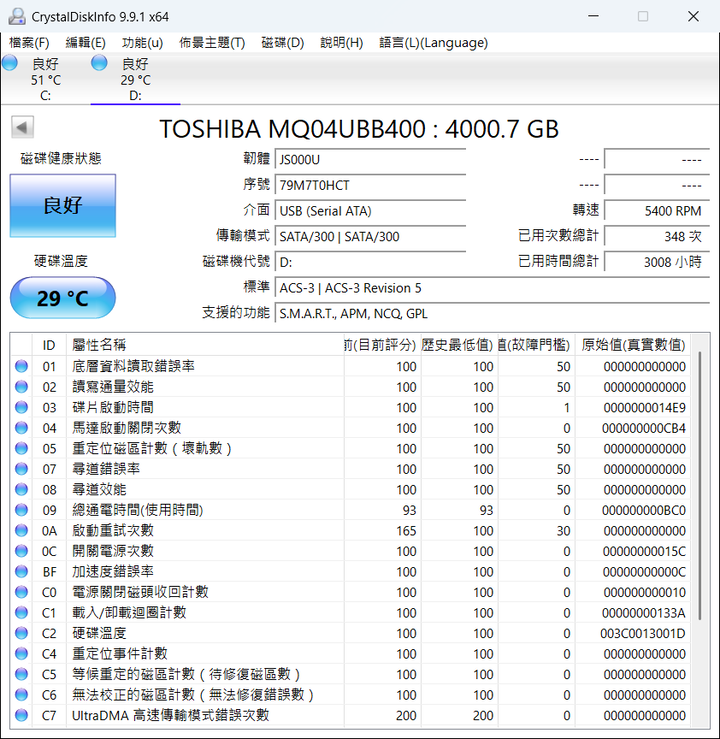
Task: Open the 磁碟(D) menu
Action: tap(283, 43)
